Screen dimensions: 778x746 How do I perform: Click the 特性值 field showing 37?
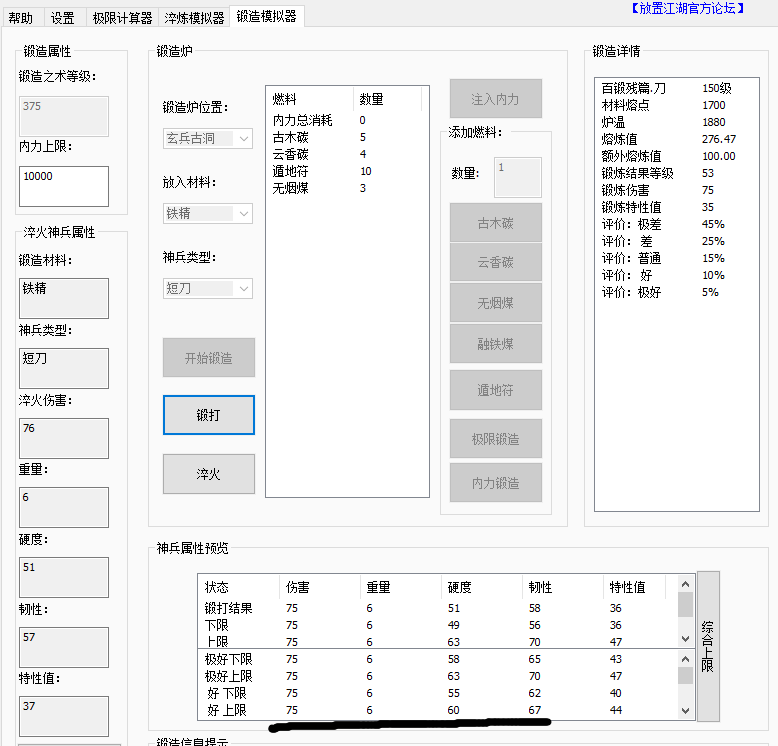pyautogui.click(x=64, y=716)
